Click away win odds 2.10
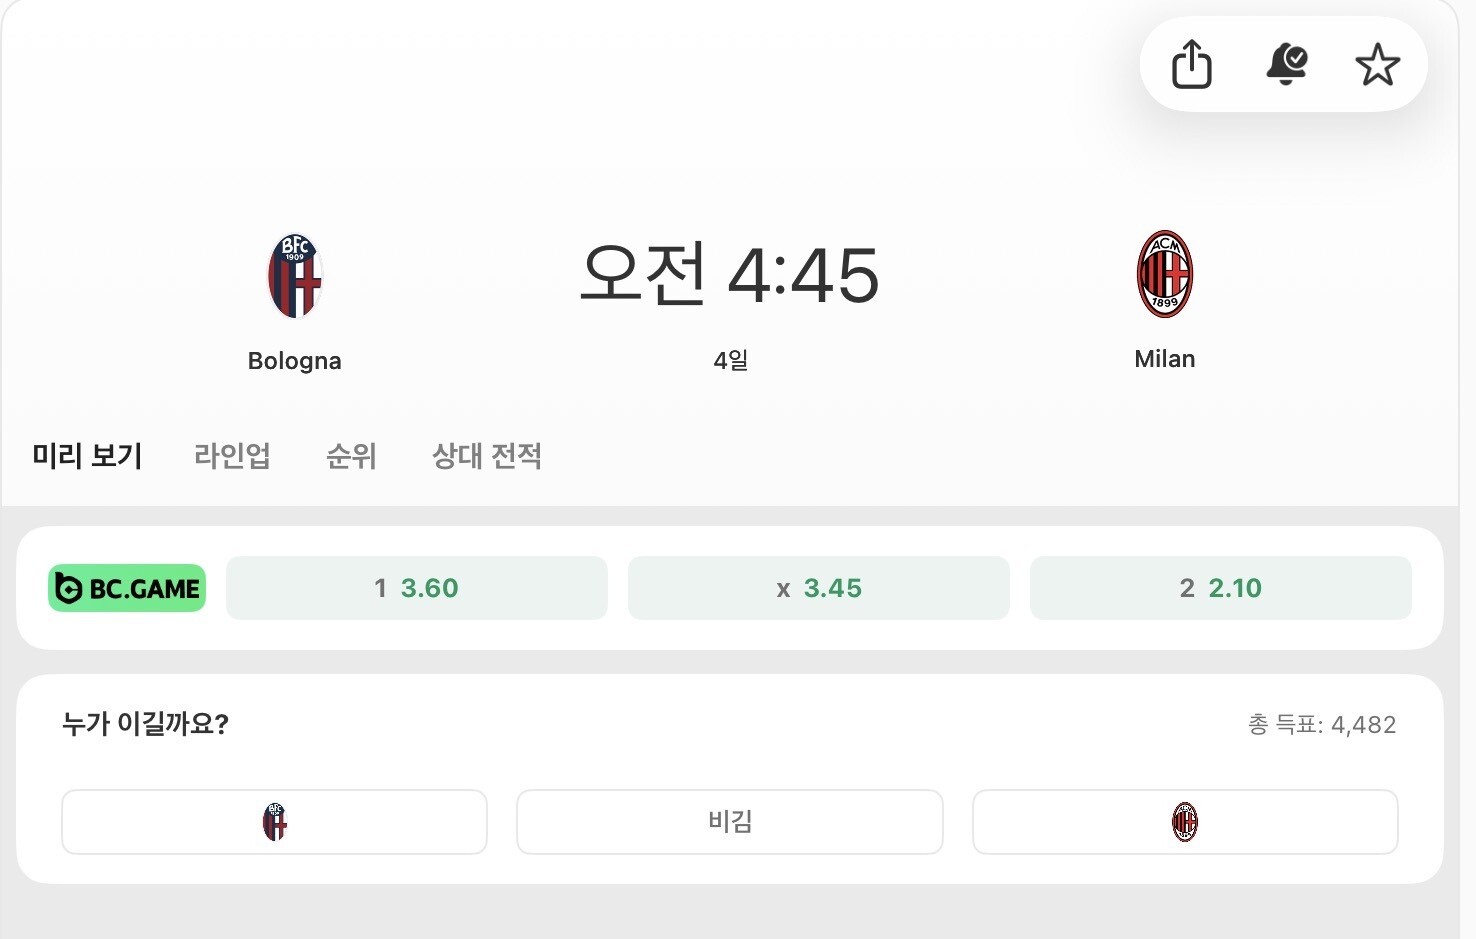Screen dimensions: 1476x939 [1220, 588]
